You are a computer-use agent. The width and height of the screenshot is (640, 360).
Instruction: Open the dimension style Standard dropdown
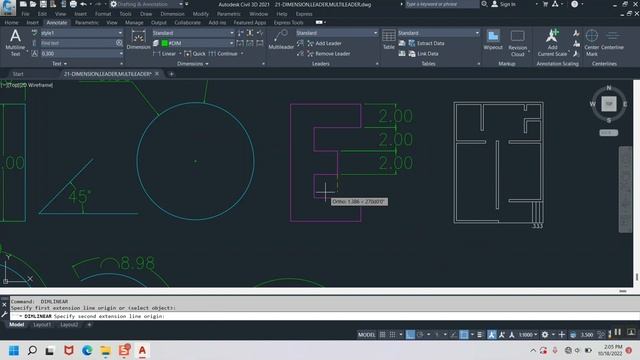pyautogui.click(x=193, y=33)
